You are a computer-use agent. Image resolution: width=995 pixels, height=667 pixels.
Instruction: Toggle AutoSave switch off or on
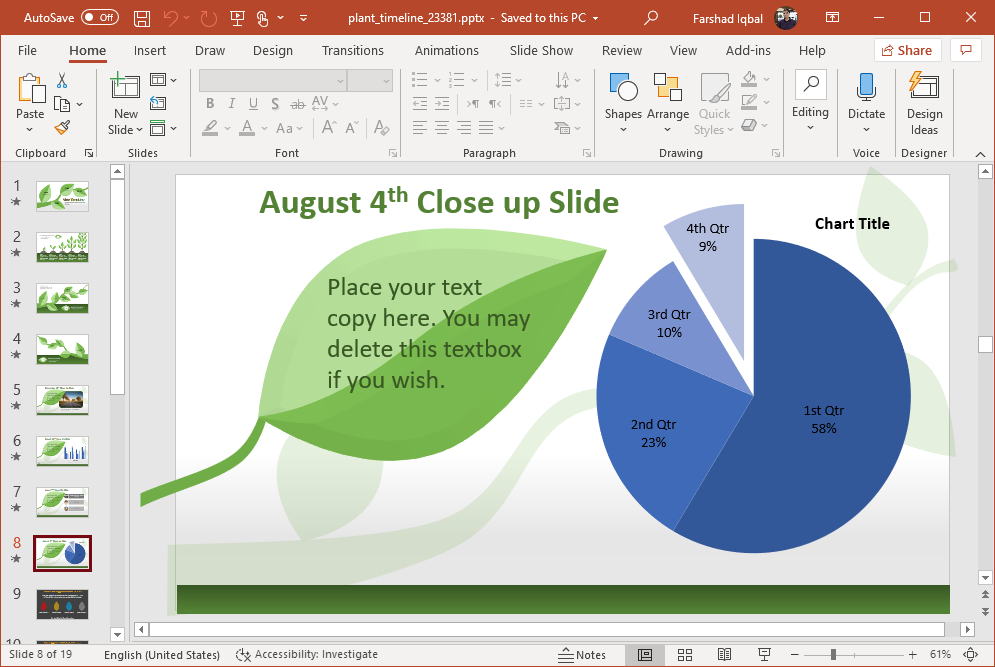coord(99,18)
